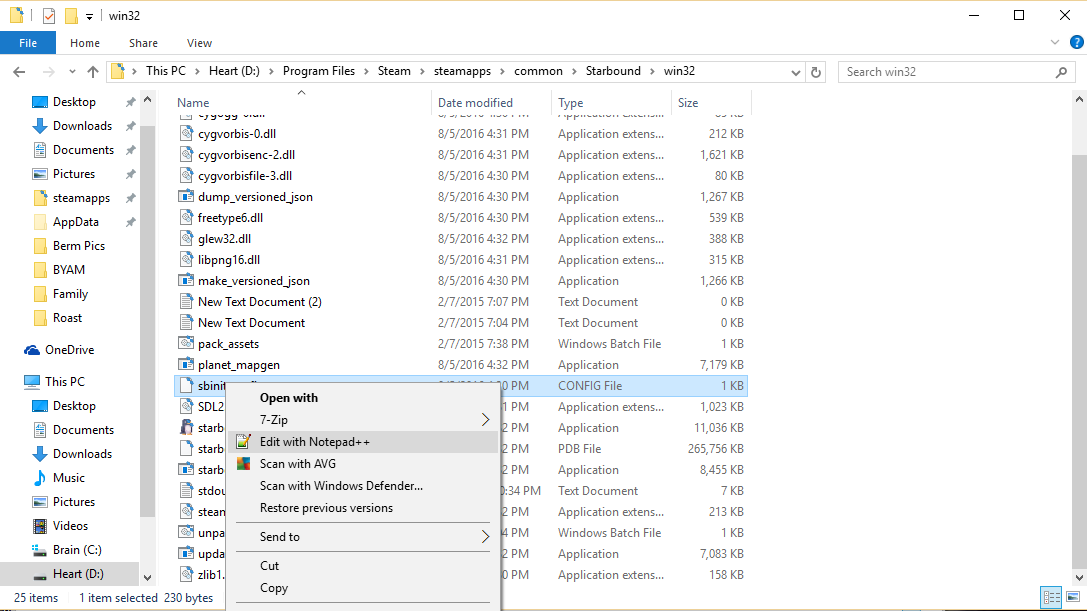The height and width of the screenshot is (611, 1087).
Task: Click the Back navigation arrow
Action: pos(19,71)
